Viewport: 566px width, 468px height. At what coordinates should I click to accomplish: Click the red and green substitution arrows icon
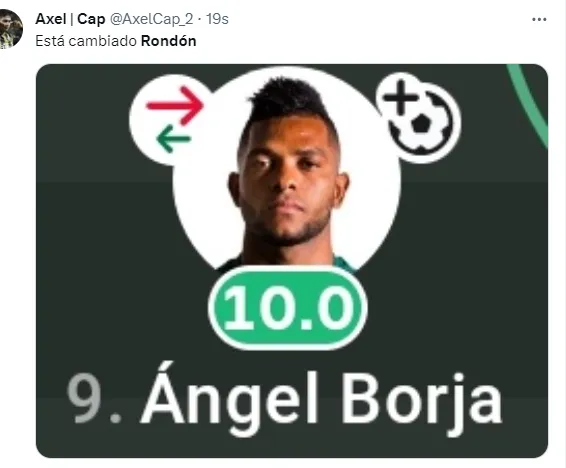point(171,120)
